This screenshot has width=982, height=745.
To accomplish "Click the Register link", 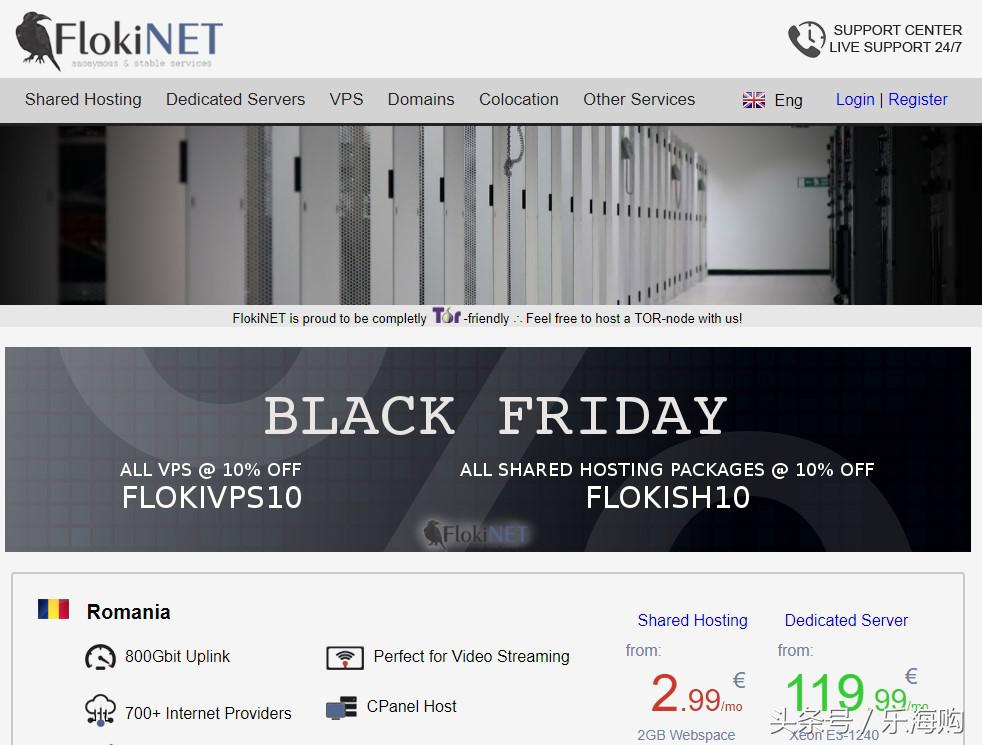I will click(917, 100).
